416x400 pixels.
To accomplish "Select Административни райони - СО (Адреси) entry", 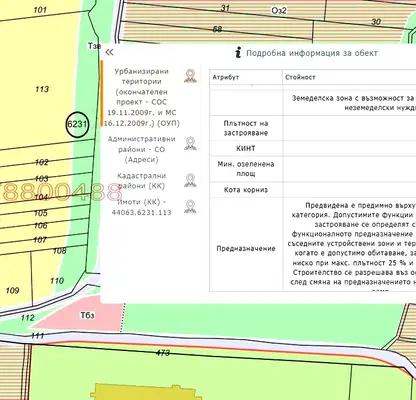I will point(142,149).
